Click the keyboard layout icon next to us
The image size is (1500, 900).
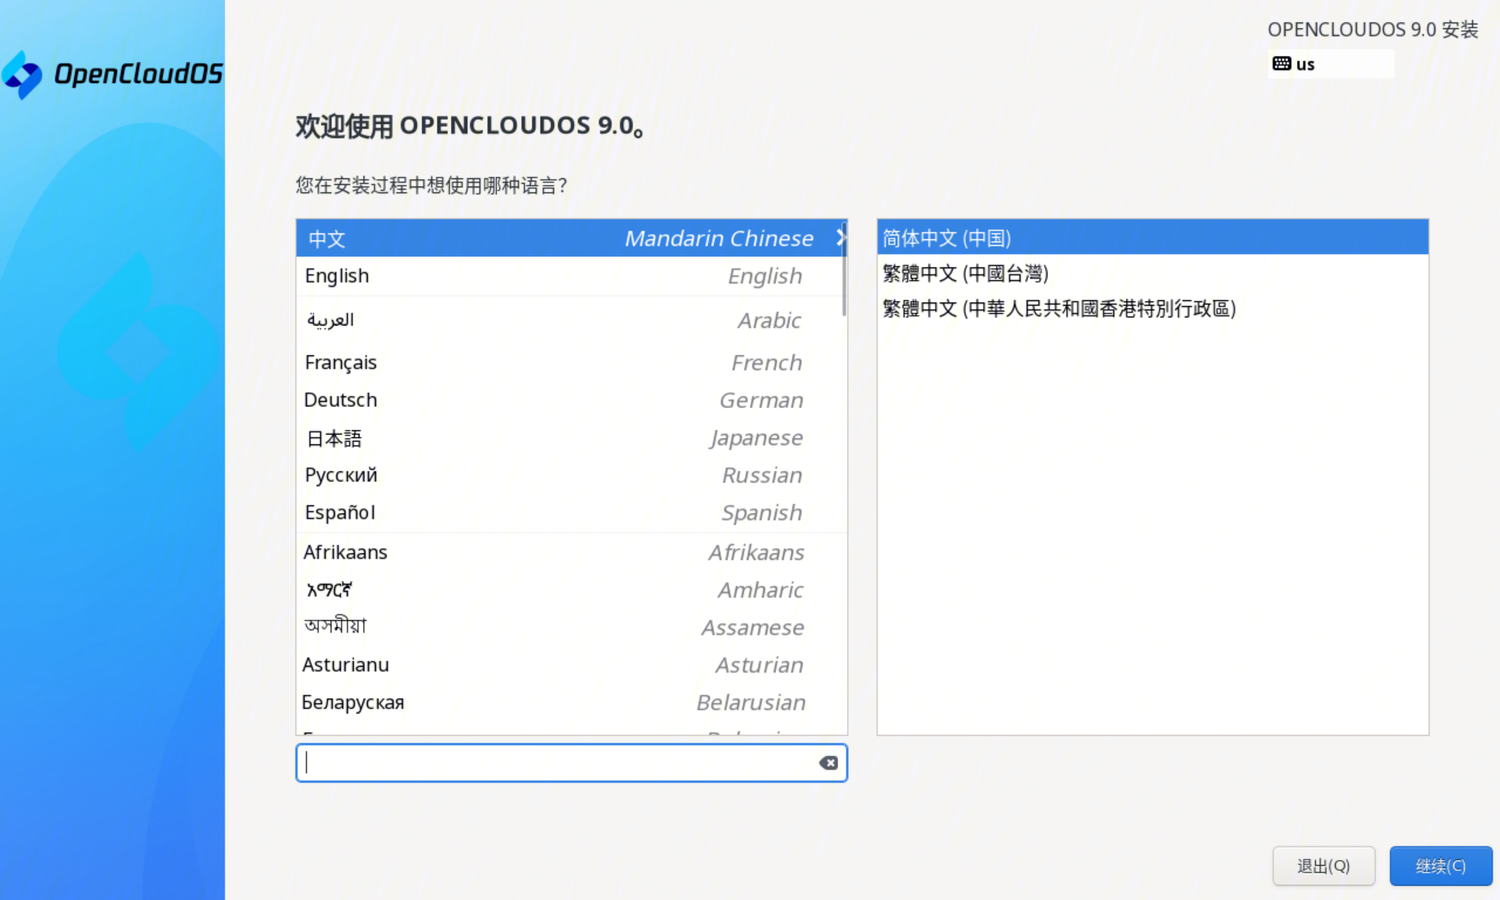1281,63
